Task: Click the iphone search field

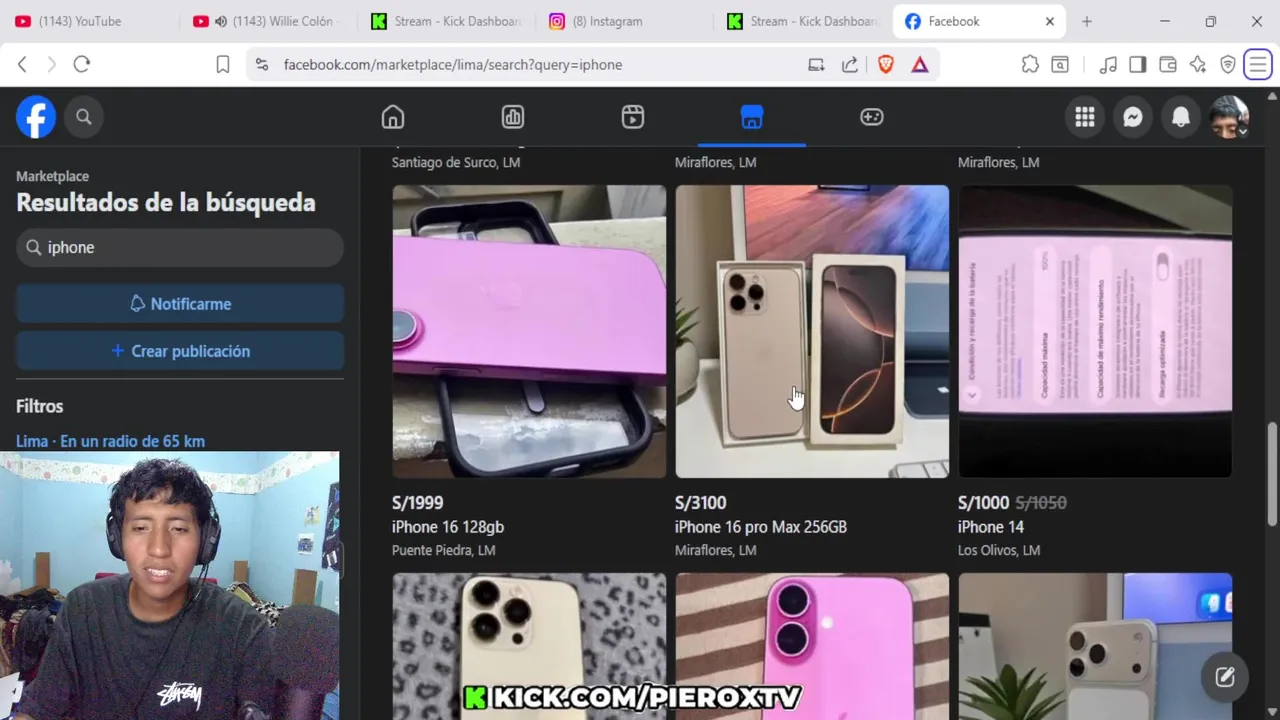Action: coord(180,247)
